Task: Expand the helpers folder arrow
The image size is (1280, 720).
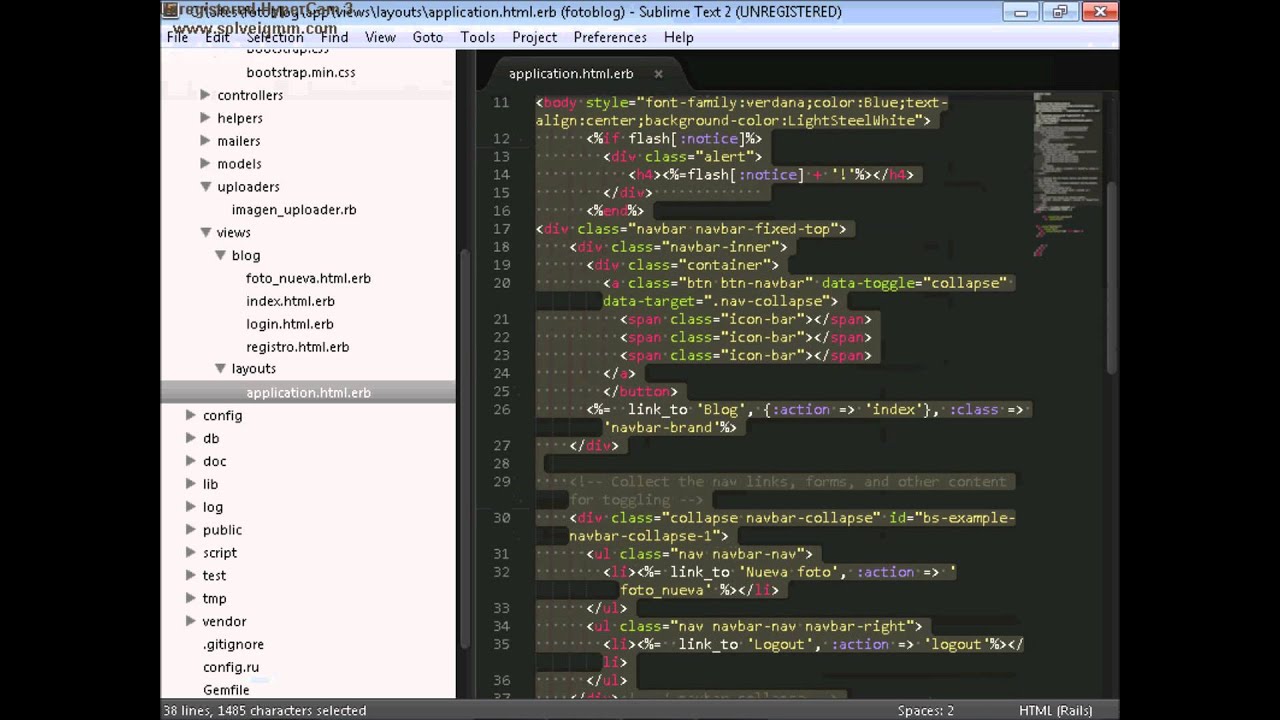Action: click(x=205, y=118)
